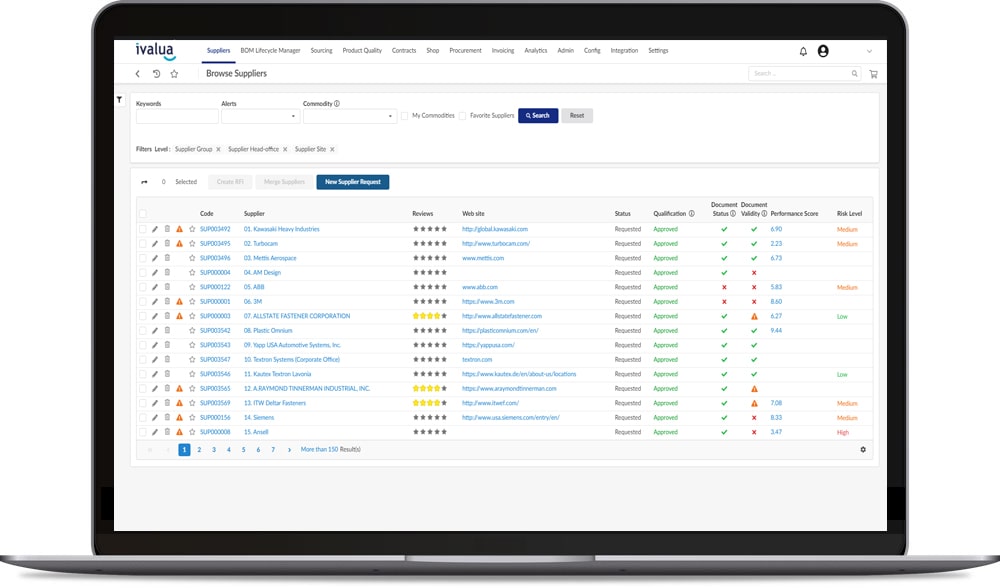Edit the ABB supplier row pencil icon

click(x=154, y=287)
